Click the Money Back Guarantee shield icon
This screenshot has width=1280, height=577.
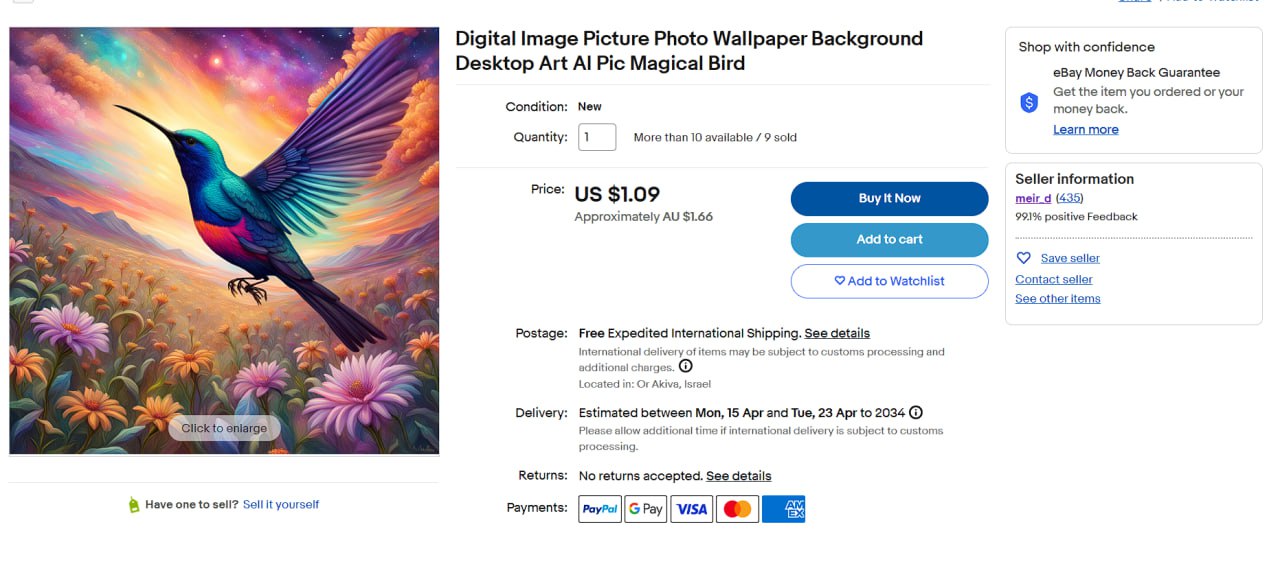click(1029, 102)
